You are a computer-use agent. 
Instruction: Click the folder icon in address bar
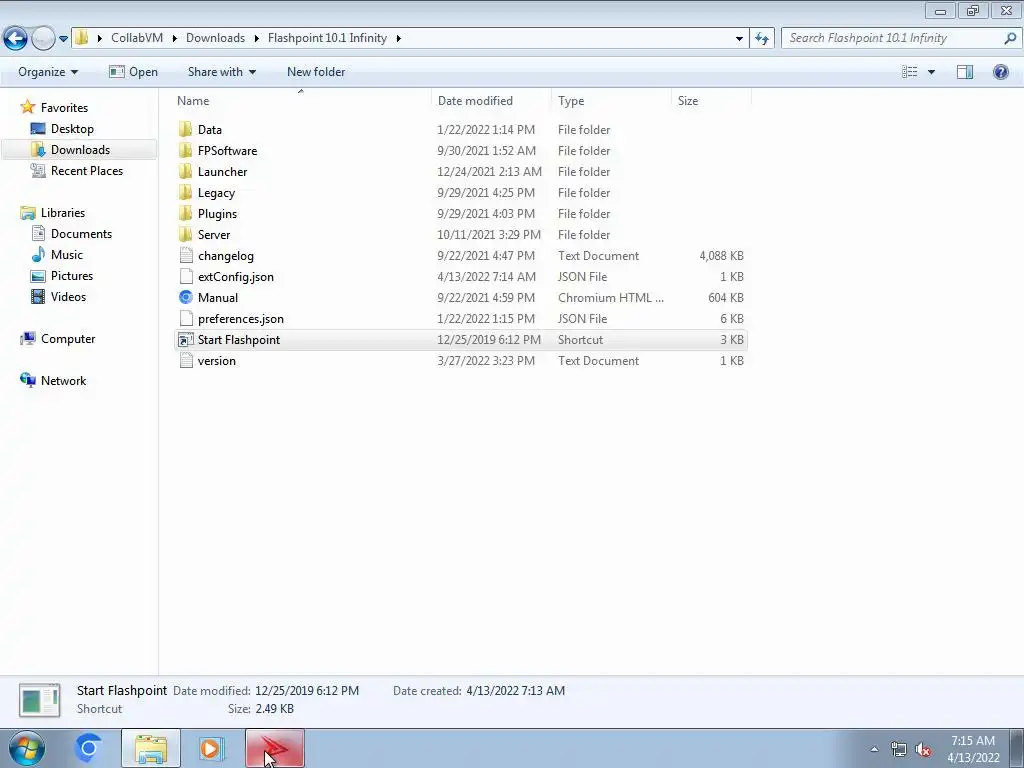pyautogui.click(x=82, y=38)
